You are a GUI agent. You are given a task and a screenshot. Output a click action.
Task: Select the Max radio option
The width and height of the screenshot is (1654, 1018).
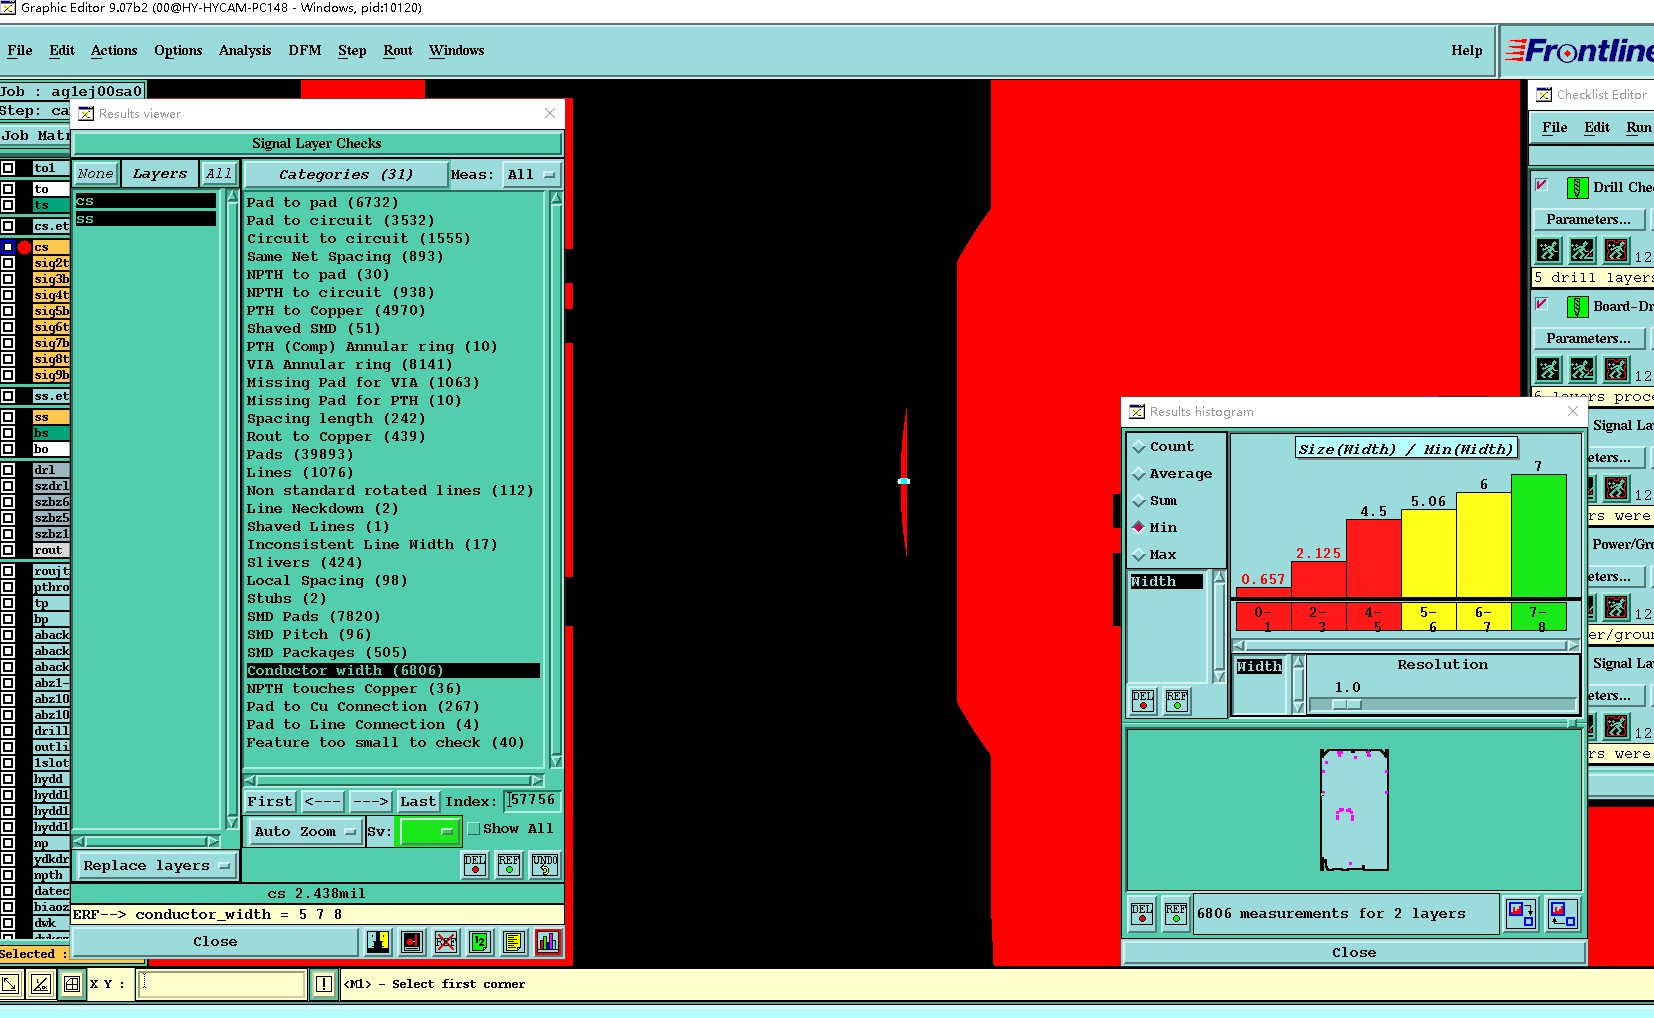[x=1138, y=555]
